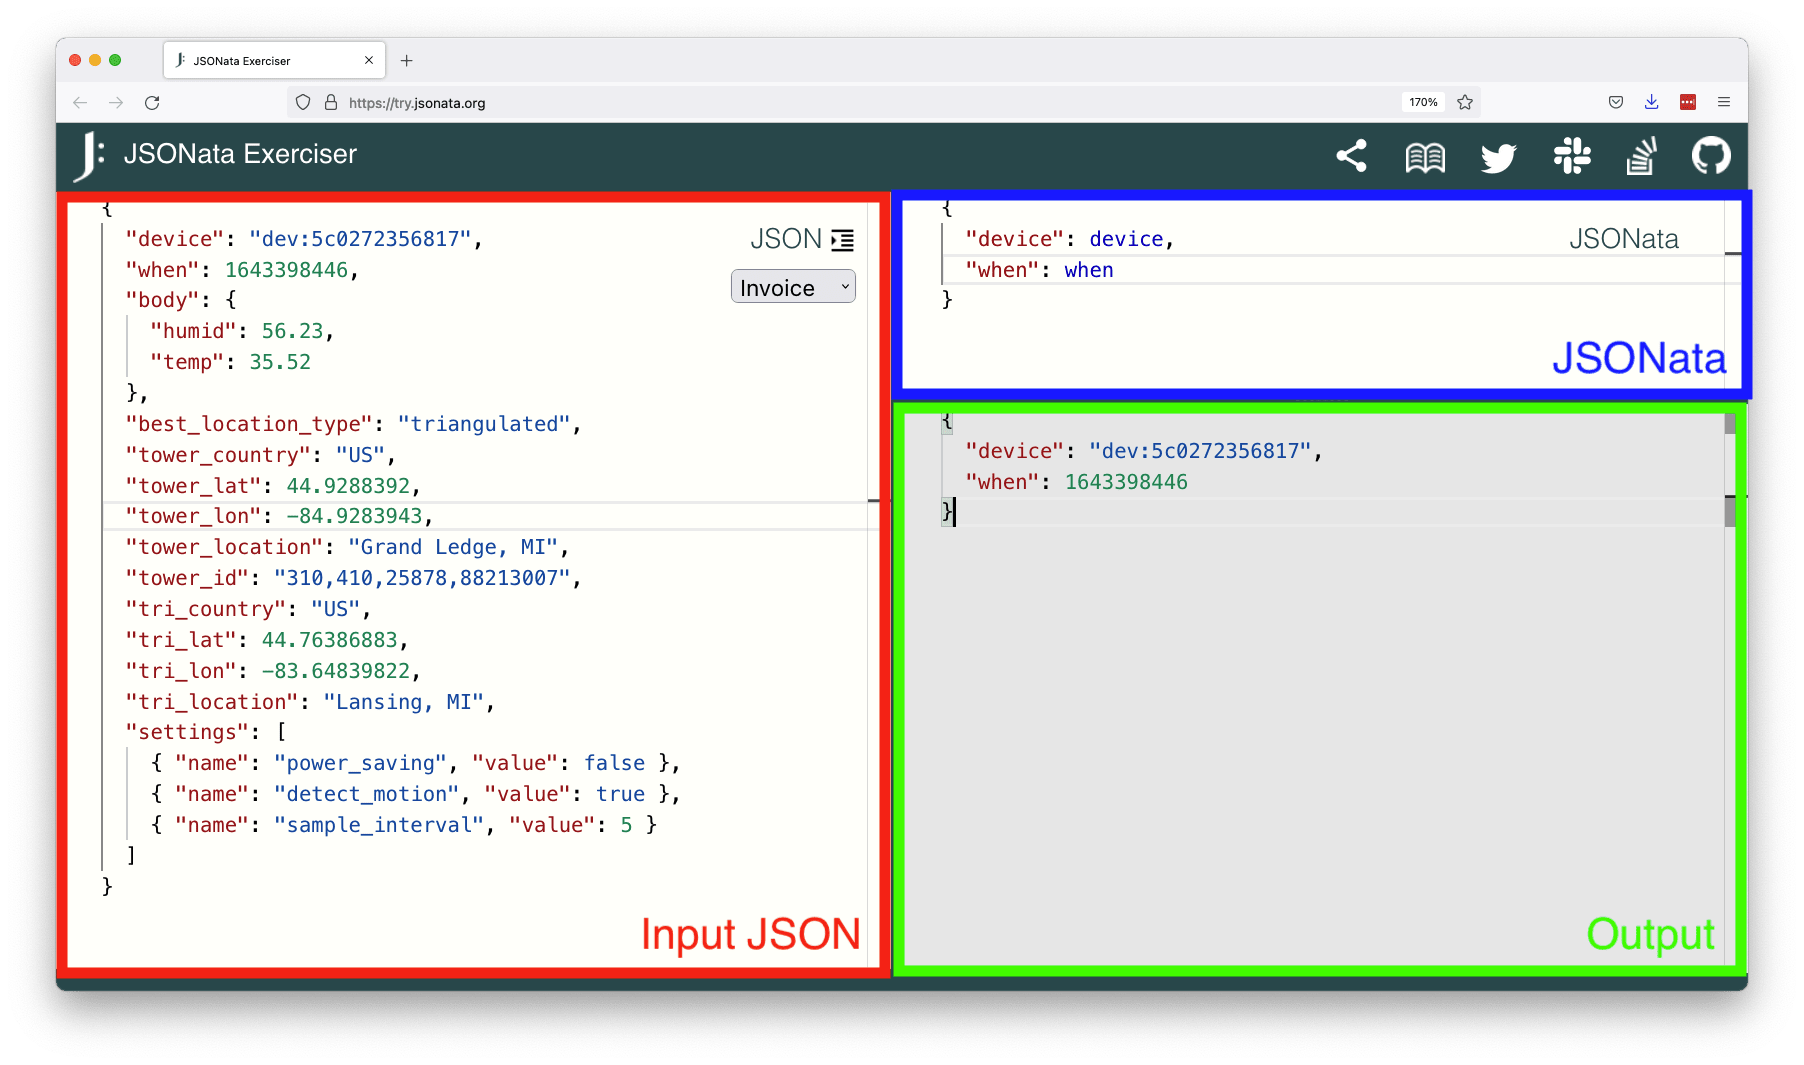Open the Stack Overflow icon

(1641, 156)
